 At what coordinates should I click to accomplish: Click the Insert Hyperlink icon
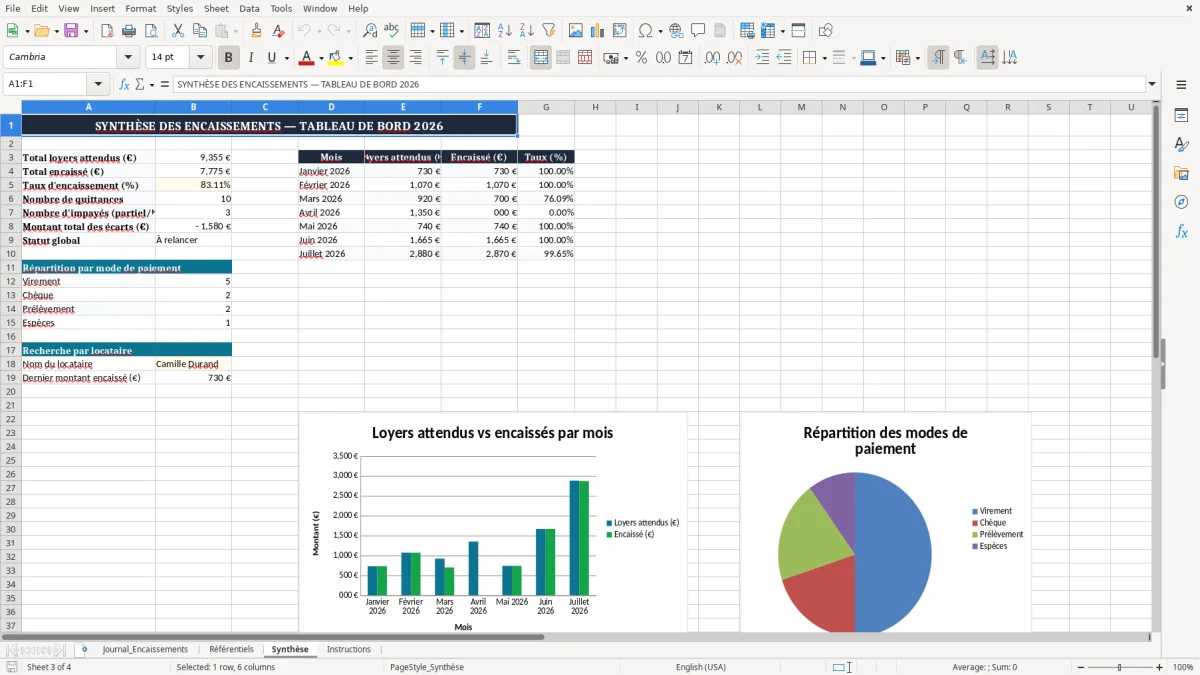click(x=676, y=31)
